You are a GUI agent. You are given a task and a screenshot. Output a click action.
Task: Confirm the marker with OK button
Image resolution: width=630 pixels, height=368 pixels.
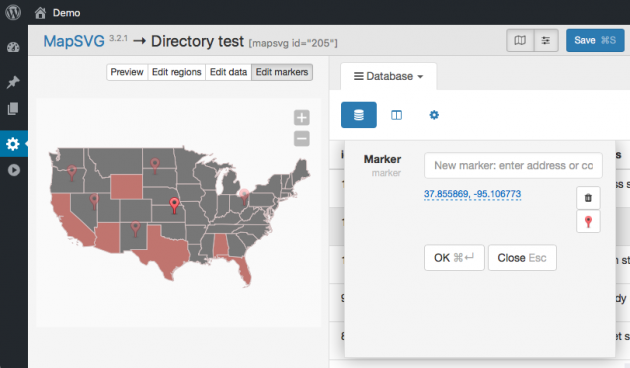coord(454,258)
